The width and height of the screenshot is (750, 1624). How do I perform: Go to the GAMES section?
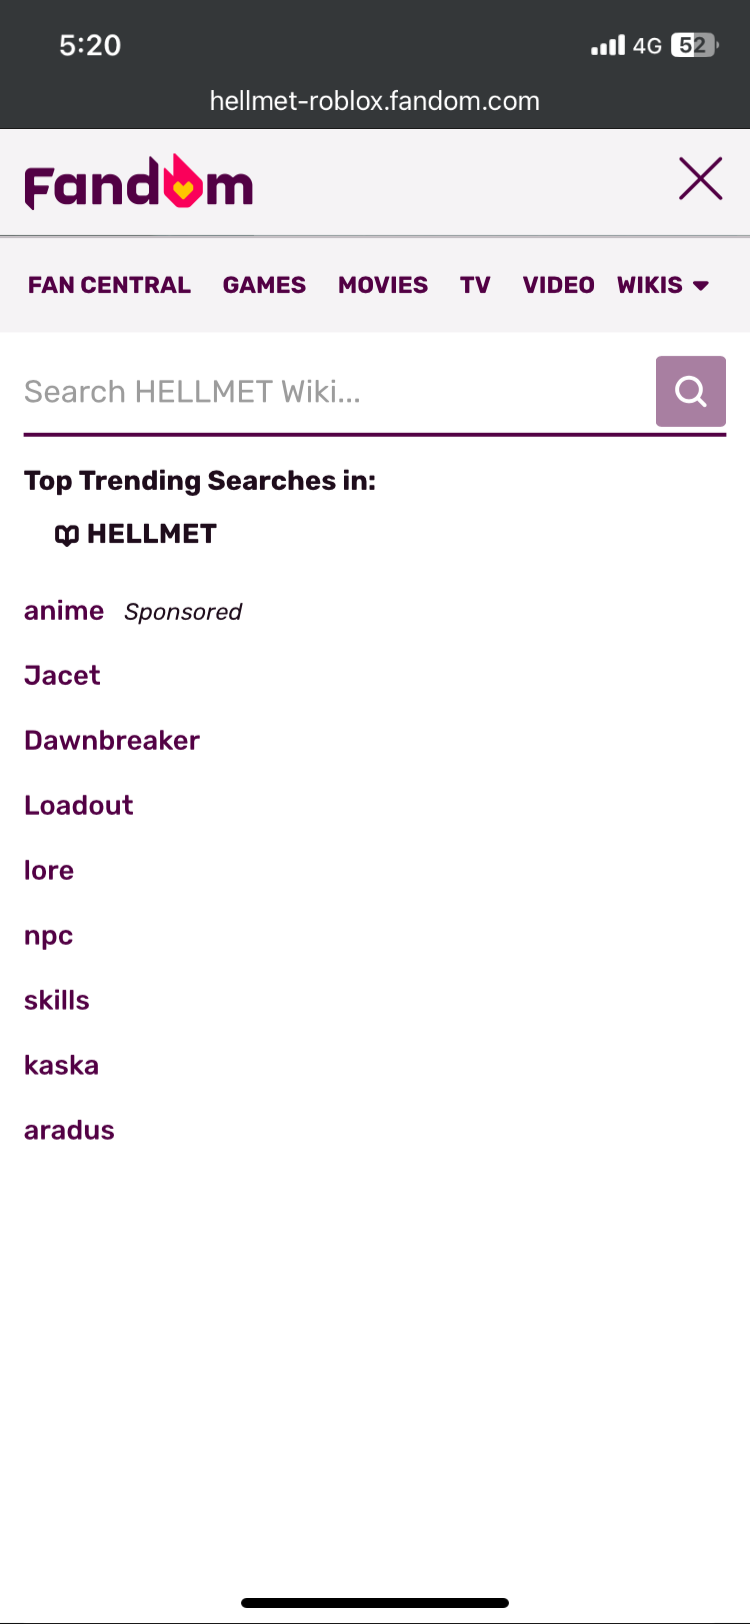[x=264, y=285]
